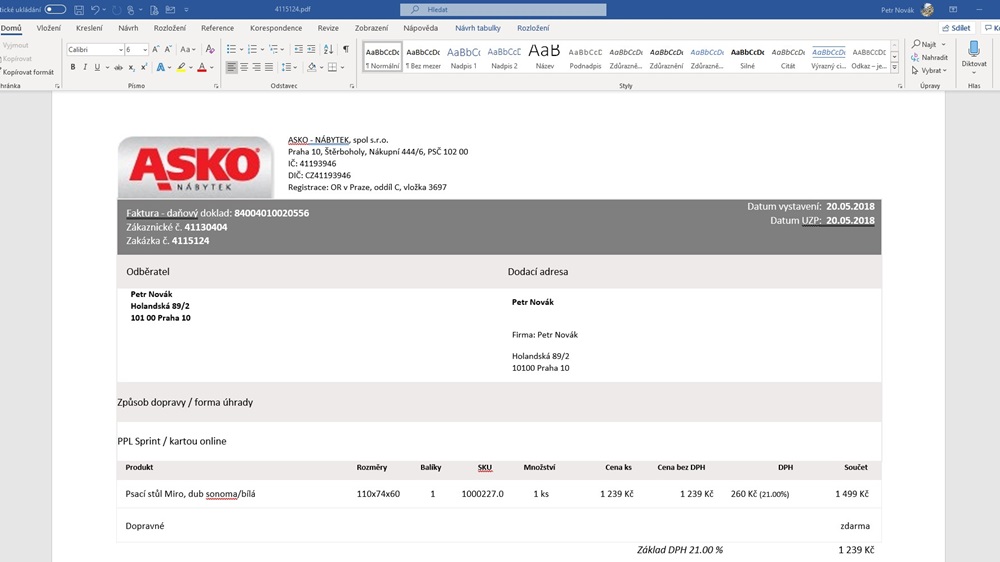Click the Borders icon
The image size is (1000, 562).
[x=332, y=67]
